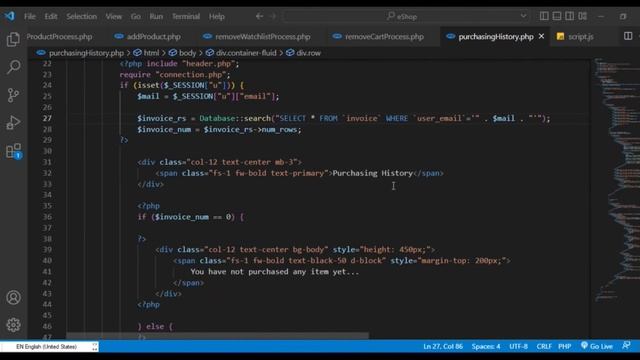Viewport: 640px width, 360px height.
Task: Change language mode via PHP
Action: tap(564, 346)
